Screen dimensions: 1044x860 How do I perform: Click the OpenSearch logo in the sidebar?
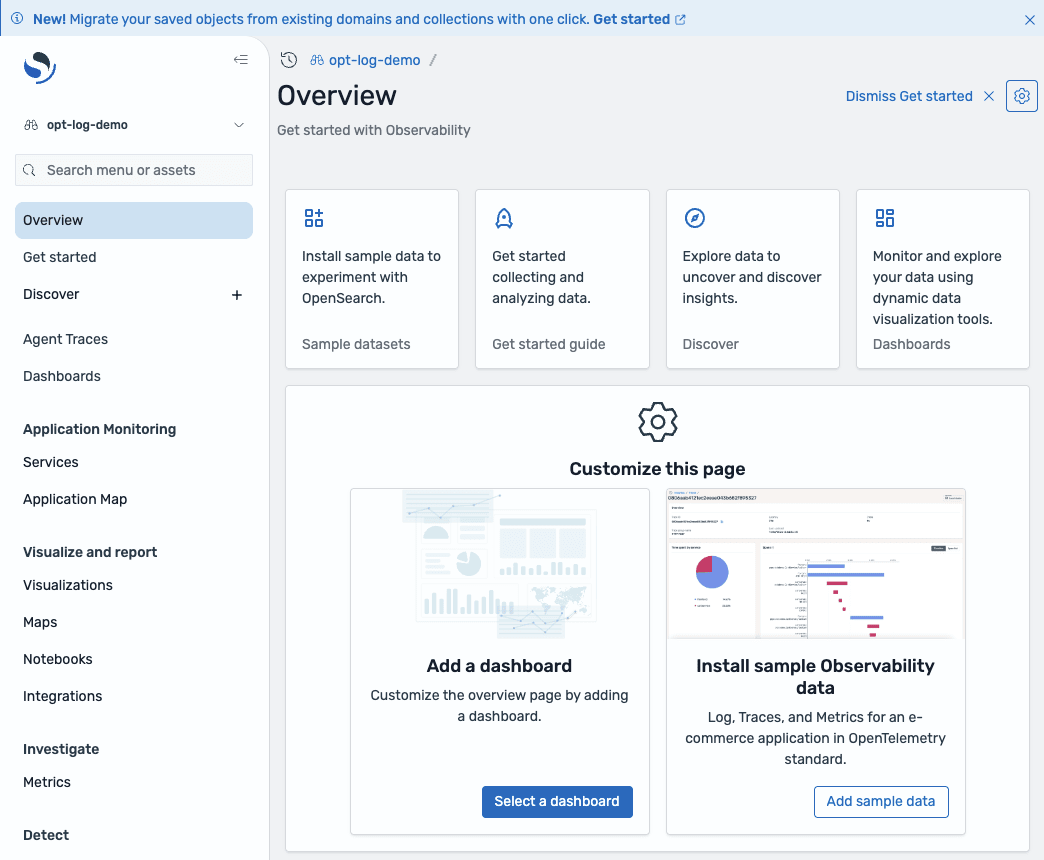point(40,67)
